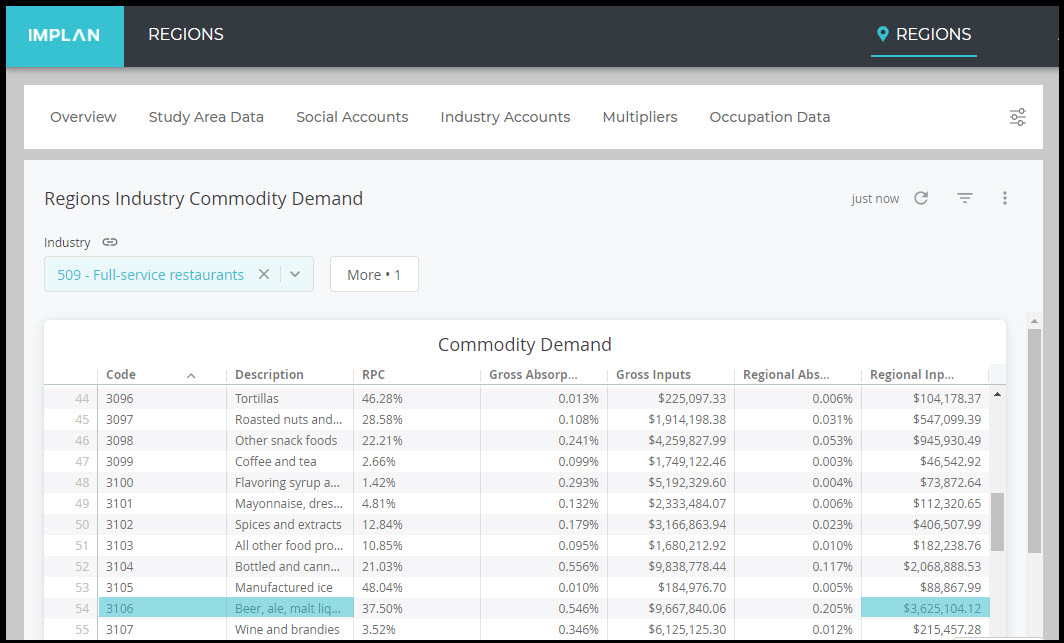Select the Spices and extracts cell
This screenshot has width=1064, height=643.
[x=290, y=524]
